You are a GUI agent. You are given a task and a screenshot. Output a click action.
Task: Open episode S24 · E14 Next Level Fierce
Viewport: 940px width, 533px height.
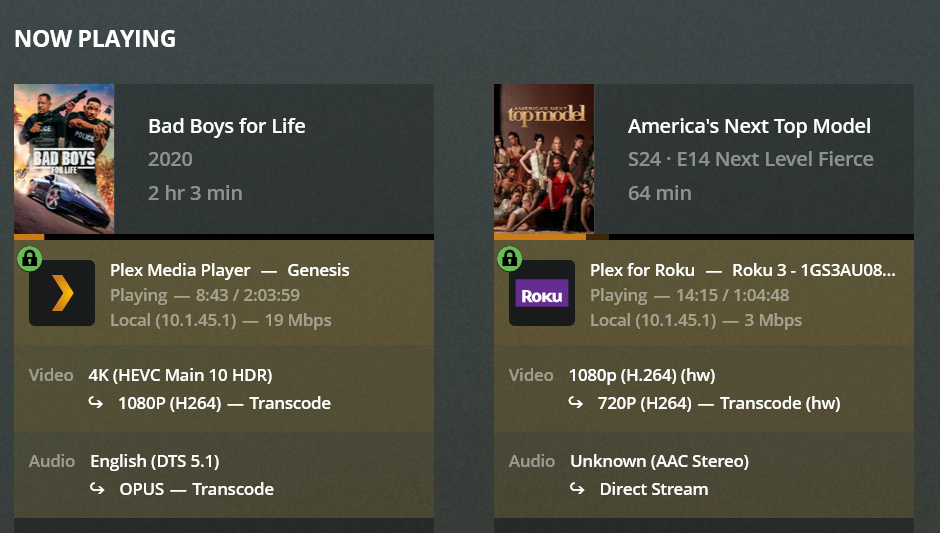(x=751, y=159)
